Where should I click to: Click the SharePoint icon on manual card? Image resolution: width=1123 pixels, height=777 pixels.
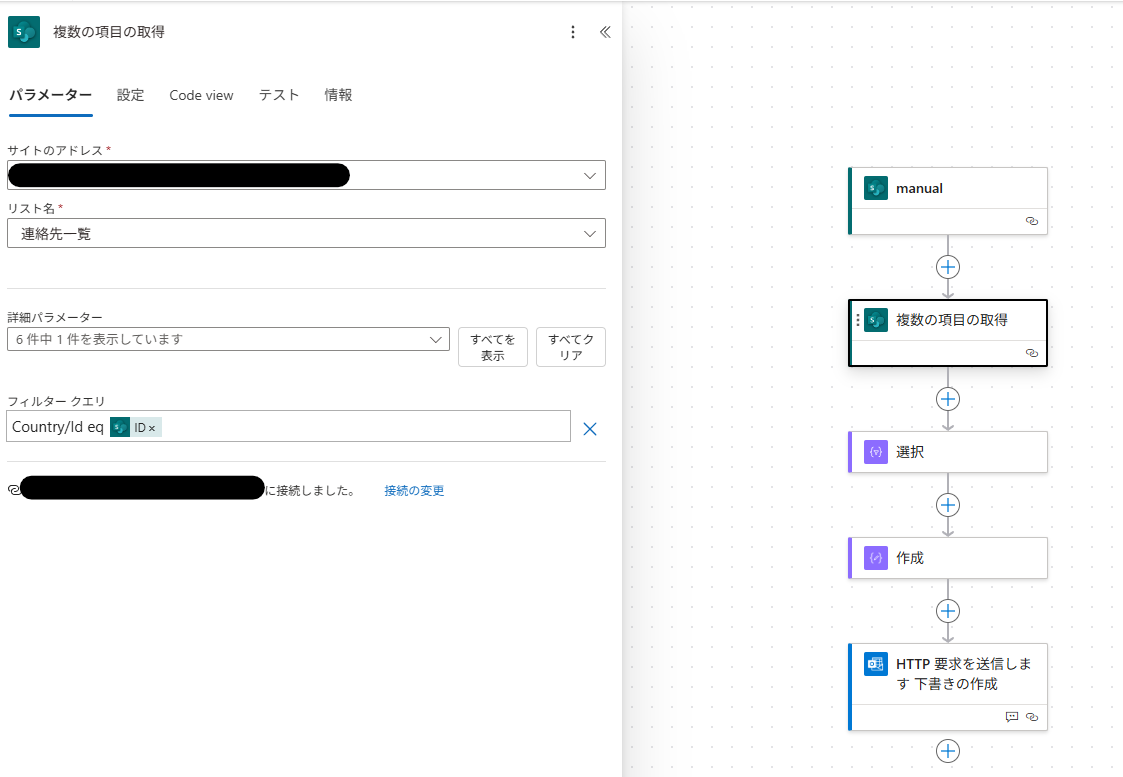point(876,188)
